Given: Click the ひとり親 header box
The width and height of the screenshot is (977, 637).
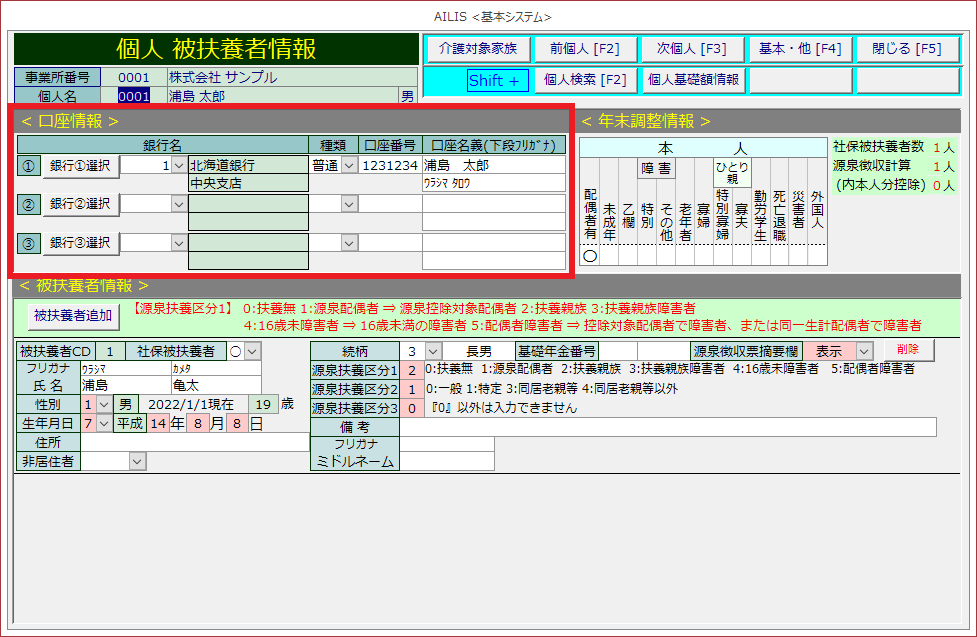Looking at the screenshot, I should (731, 173).
